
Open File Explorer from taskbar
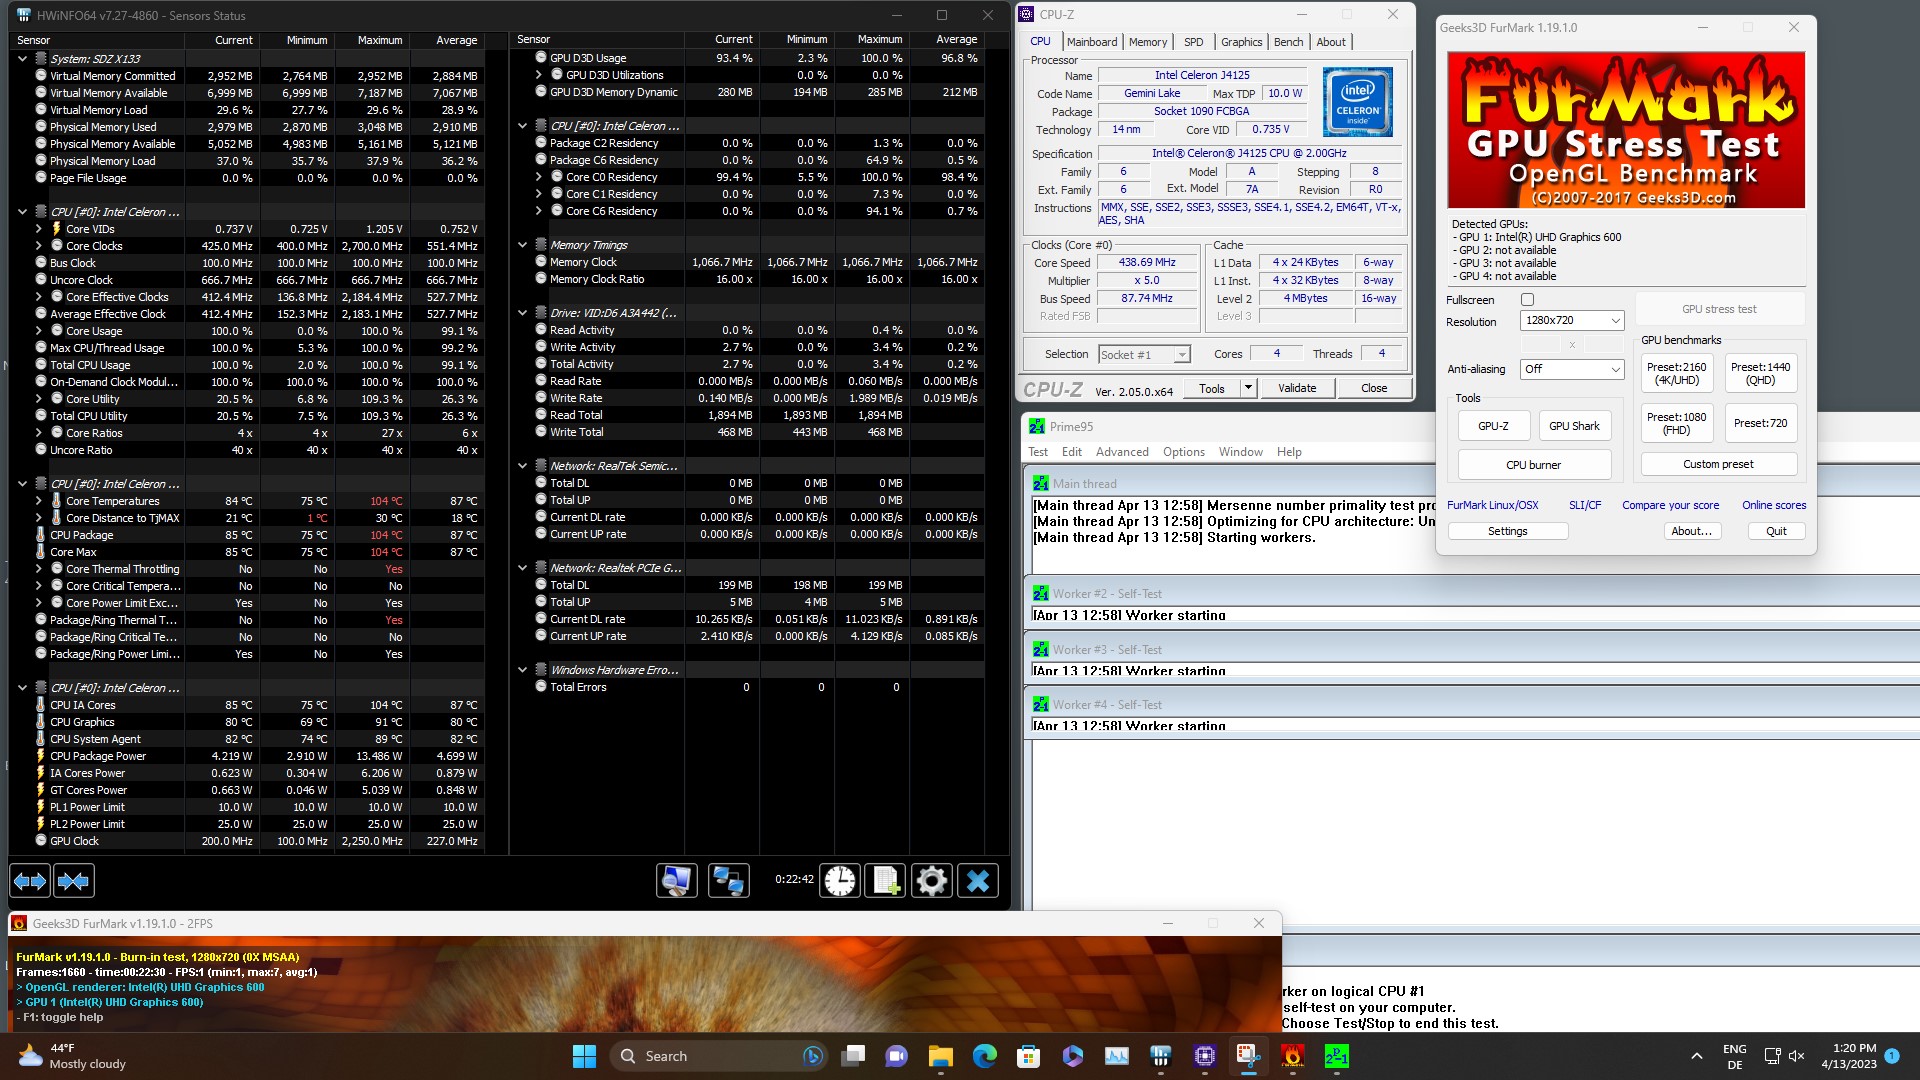[x=940, y=1056]
